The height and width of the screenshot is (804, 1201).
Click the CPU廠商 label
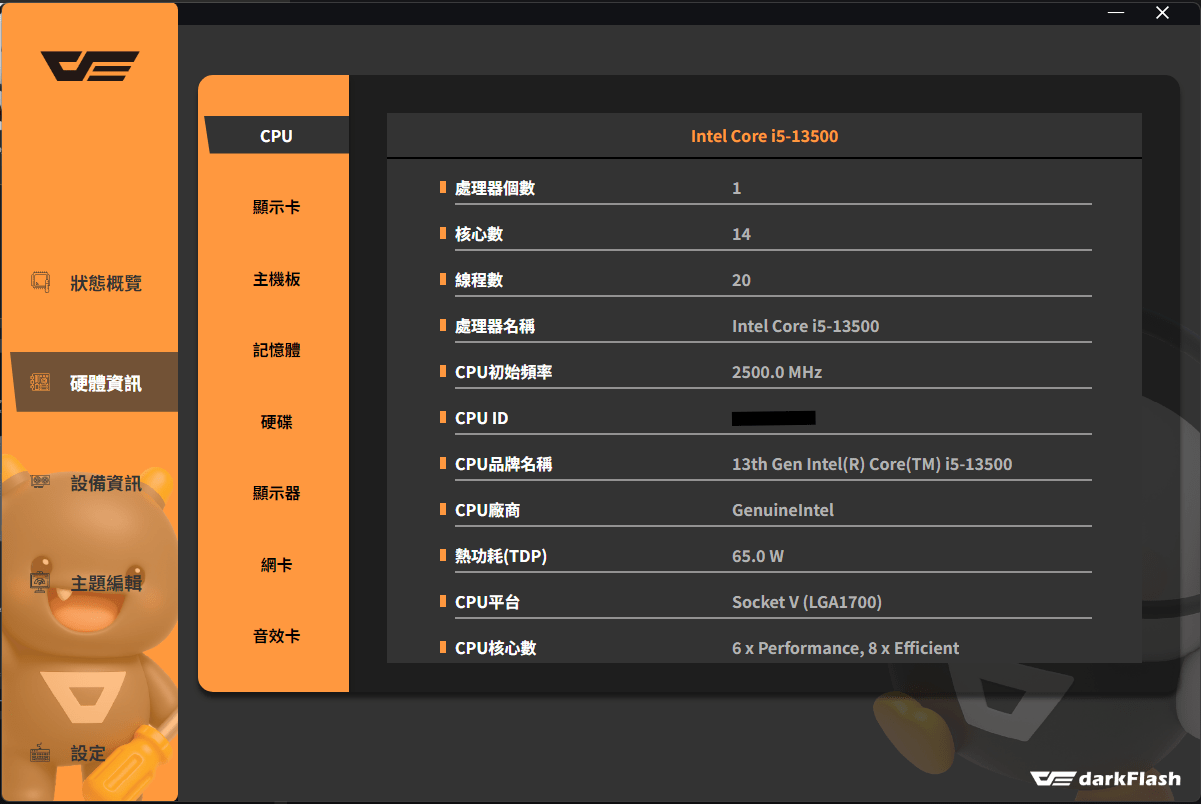pyautogui.click(x=487, y=510)
